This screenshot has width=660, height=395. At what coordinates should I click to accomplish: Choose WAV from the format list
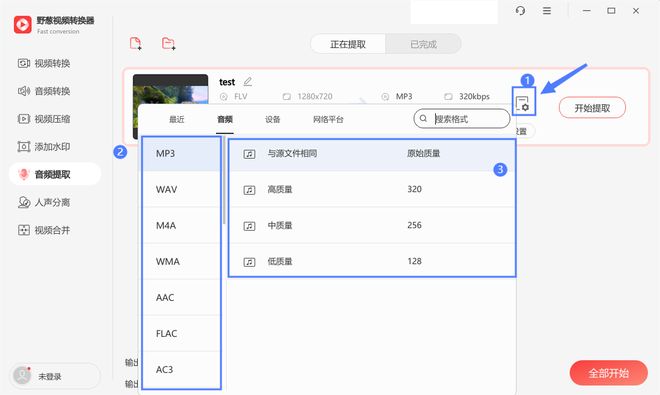pyautogui.click(x=181, y=189)
